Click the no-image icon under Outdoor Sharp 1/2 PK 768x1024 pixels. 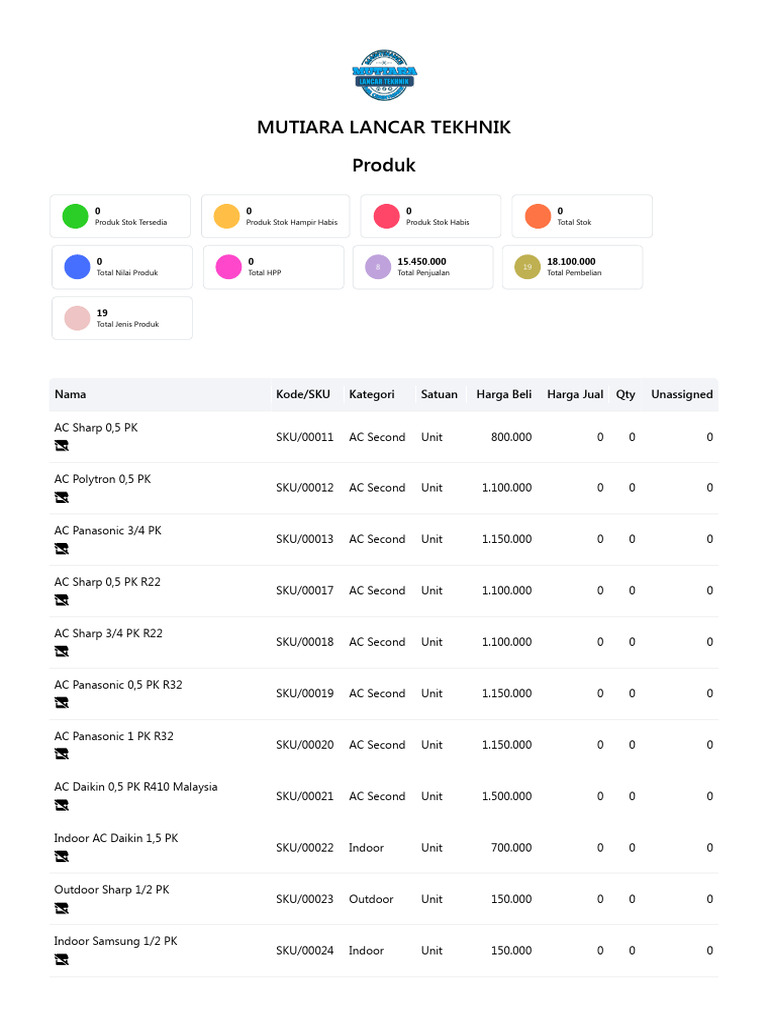(x=61, y=908)
